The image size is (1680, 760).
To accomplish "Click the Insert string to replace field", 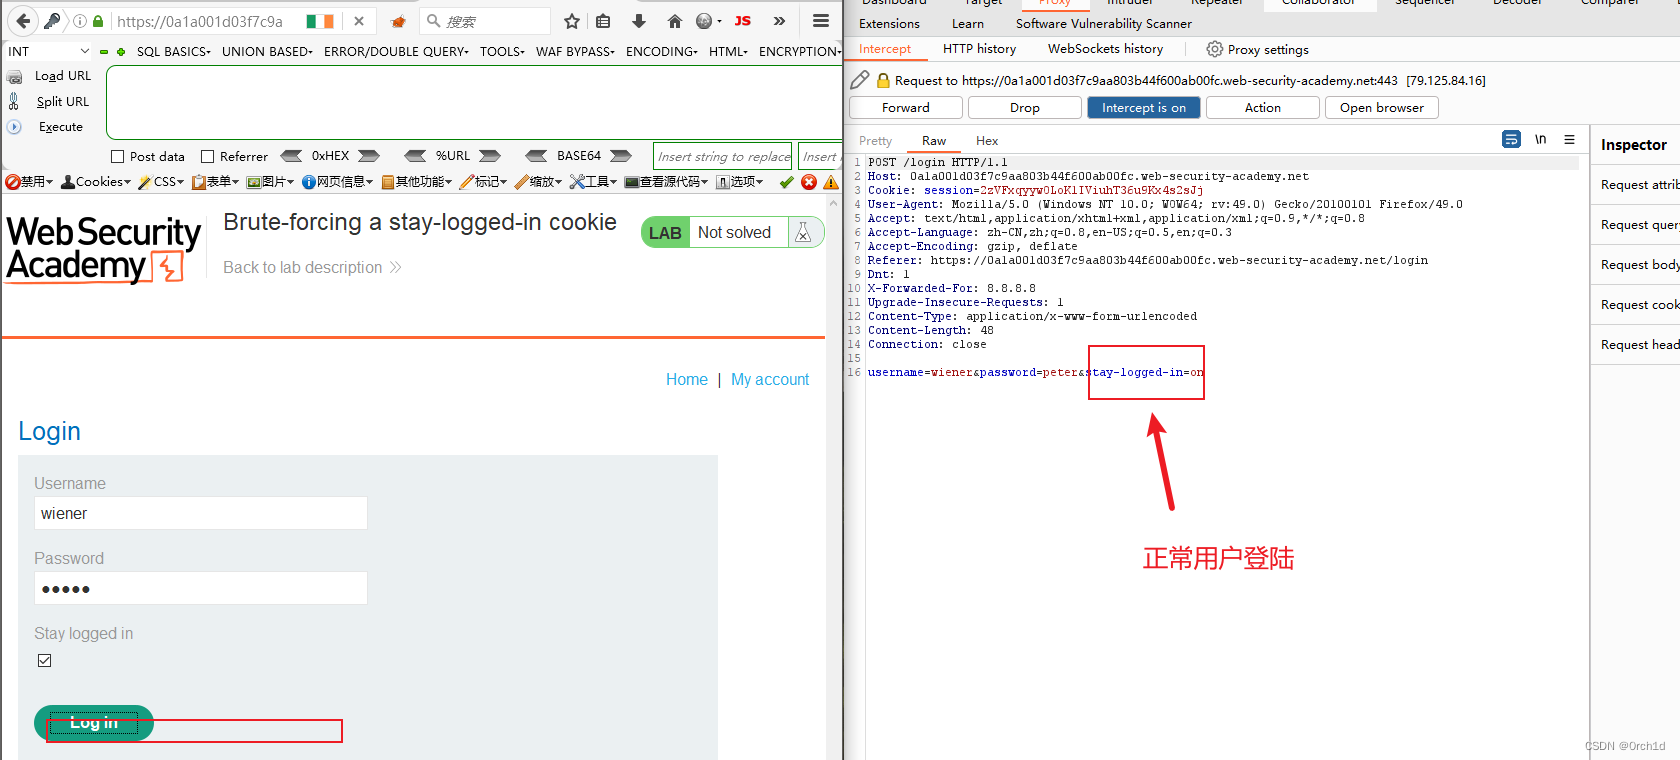I will click(723, 156).
